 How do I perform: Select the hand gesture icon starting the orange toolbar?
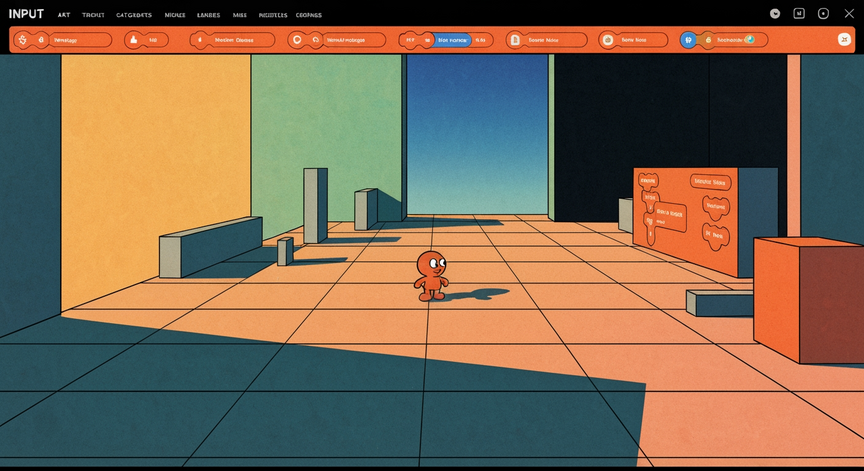[23, 40]
